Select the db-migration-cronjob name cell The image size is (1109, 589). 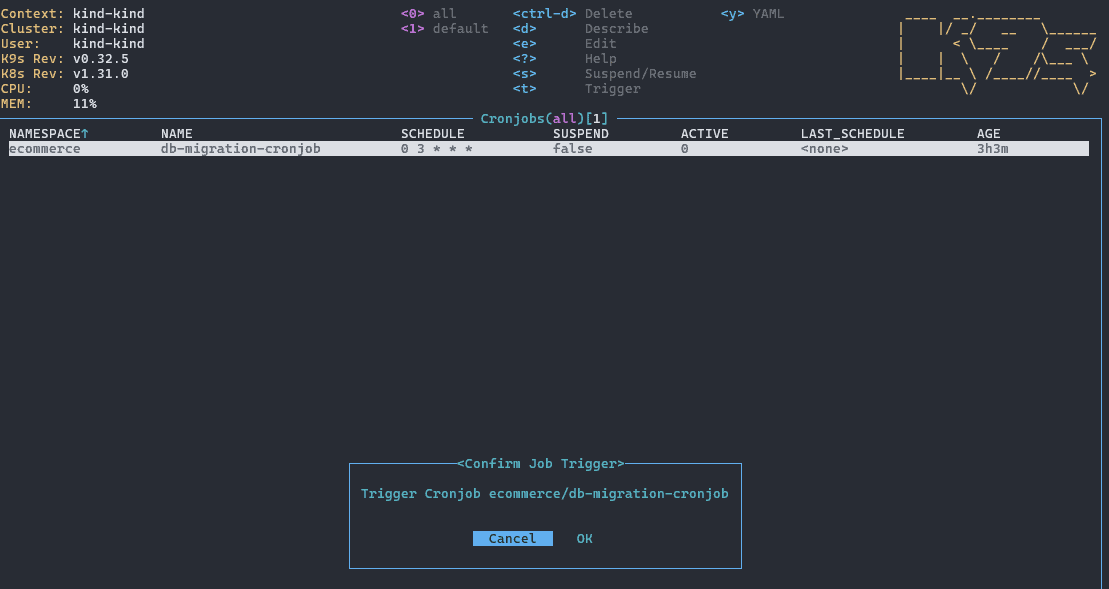coord(240,148)
